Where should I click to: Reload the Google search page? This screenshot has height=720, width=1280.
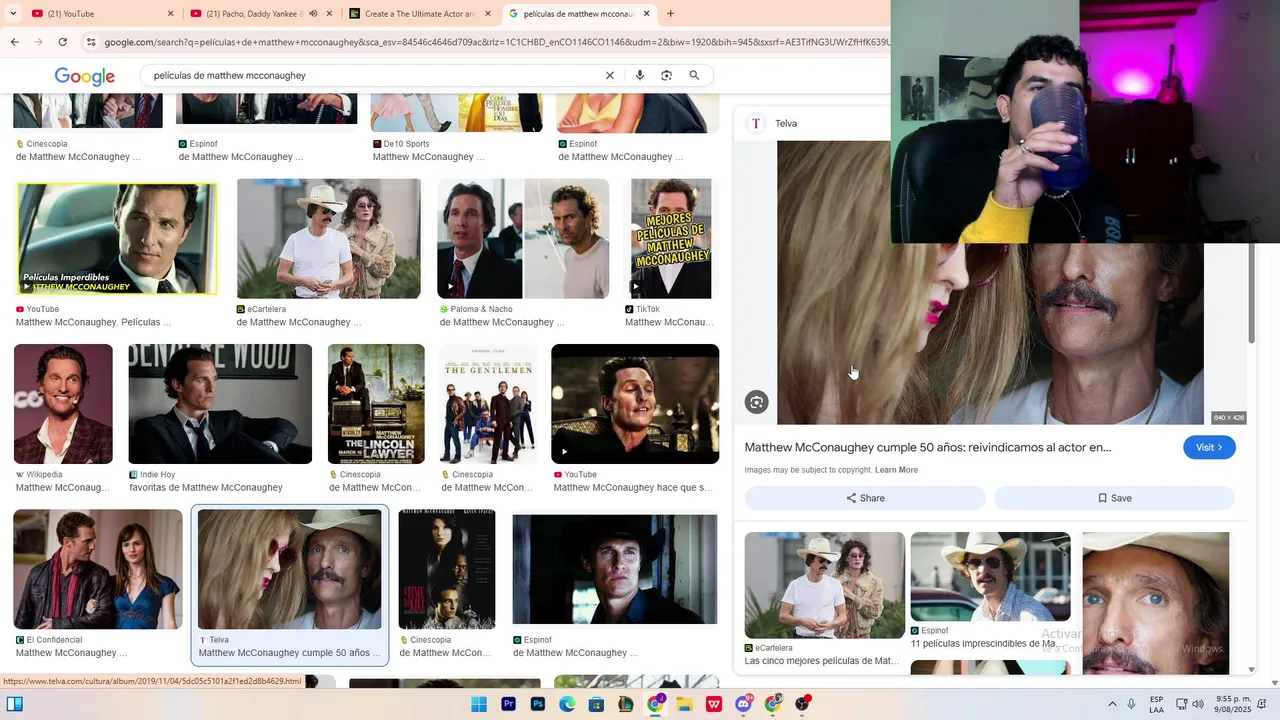click(62, 42)
